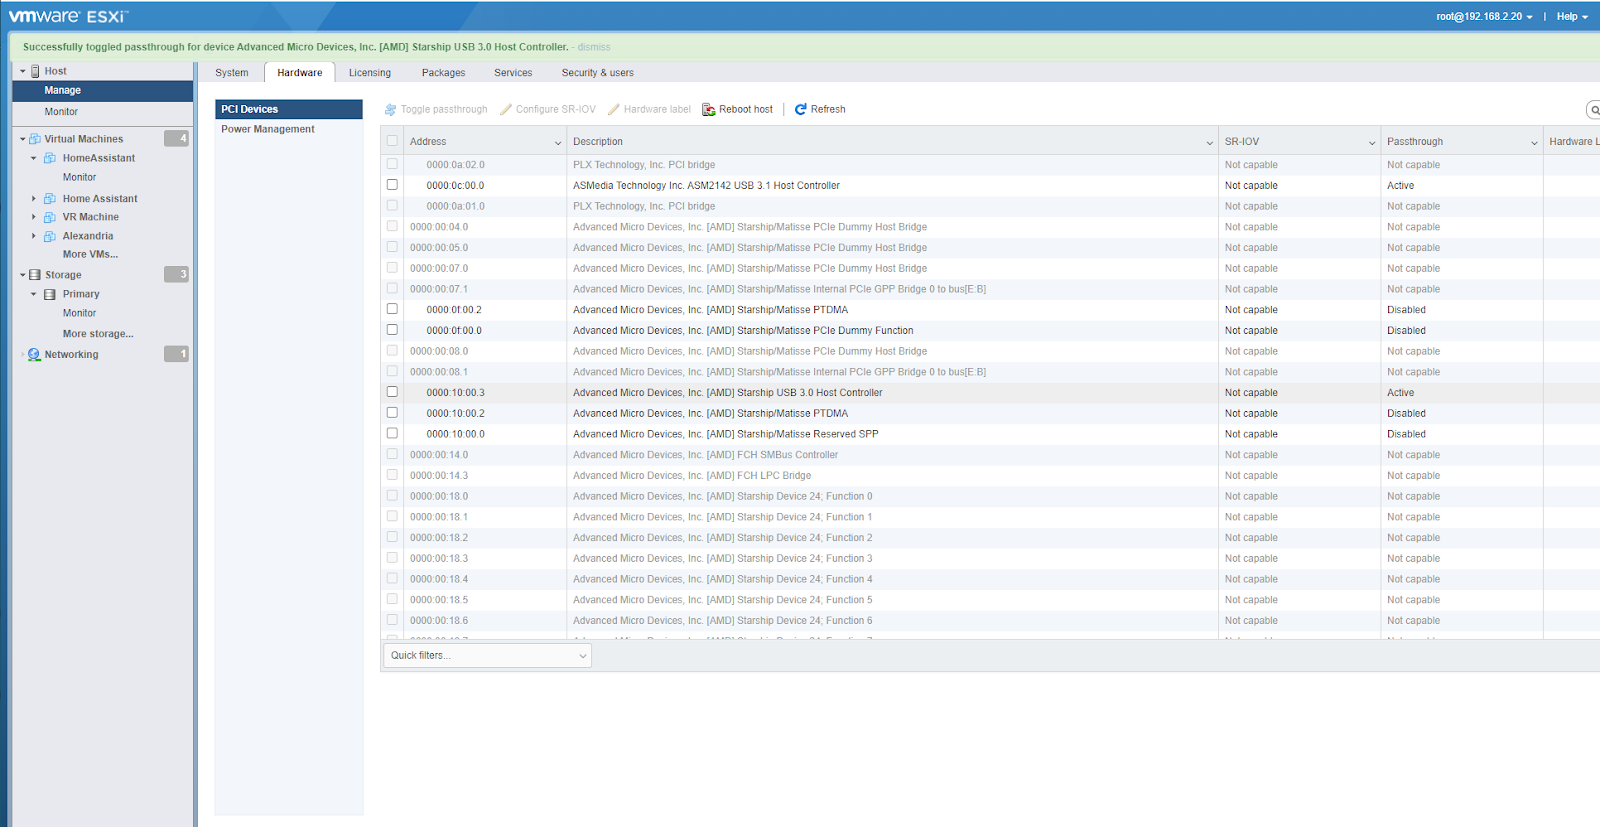Collapse the Primary datastore node arrow
Screen dimensions: 1600x827
click(33, 294)
